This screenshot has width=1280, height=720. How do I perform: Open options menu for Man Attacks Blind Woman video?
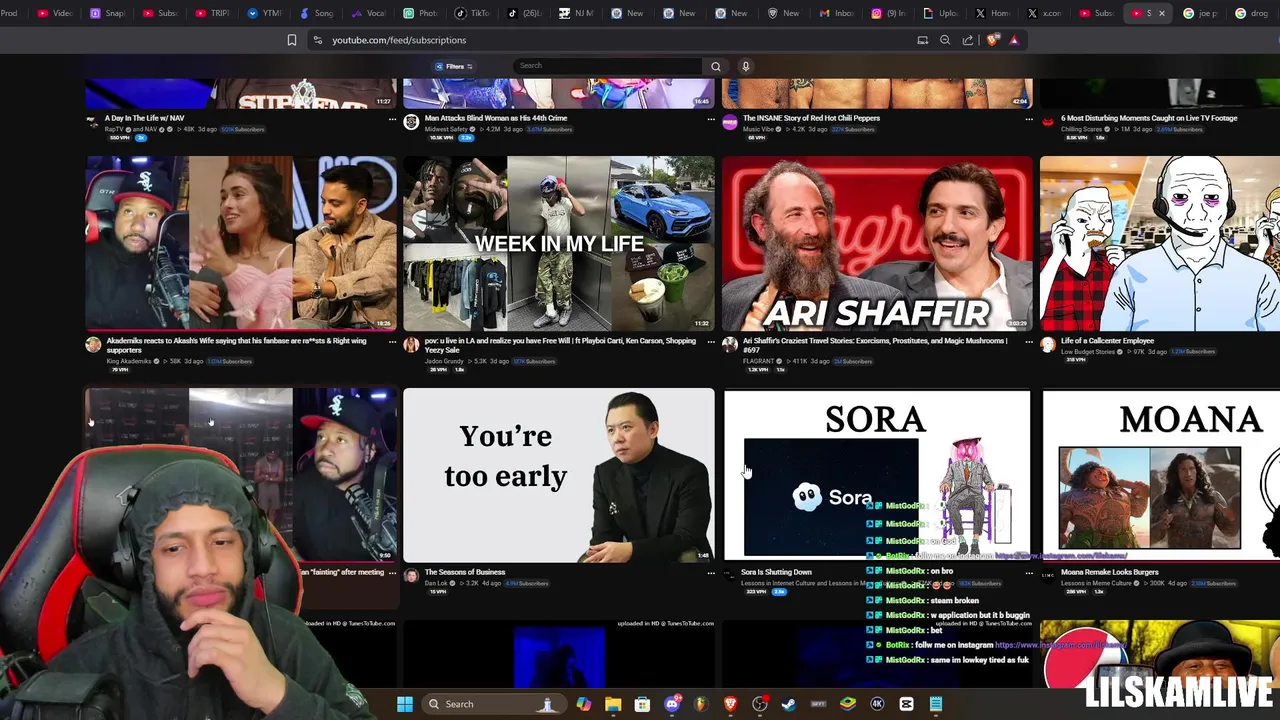[711, 119]
